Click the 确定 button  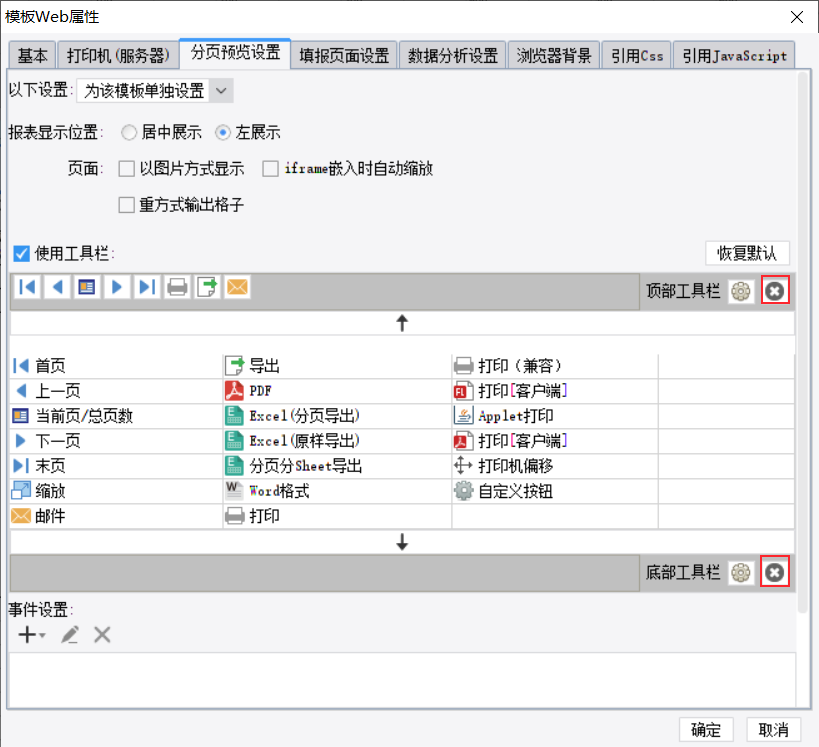[x=706, y=729]
